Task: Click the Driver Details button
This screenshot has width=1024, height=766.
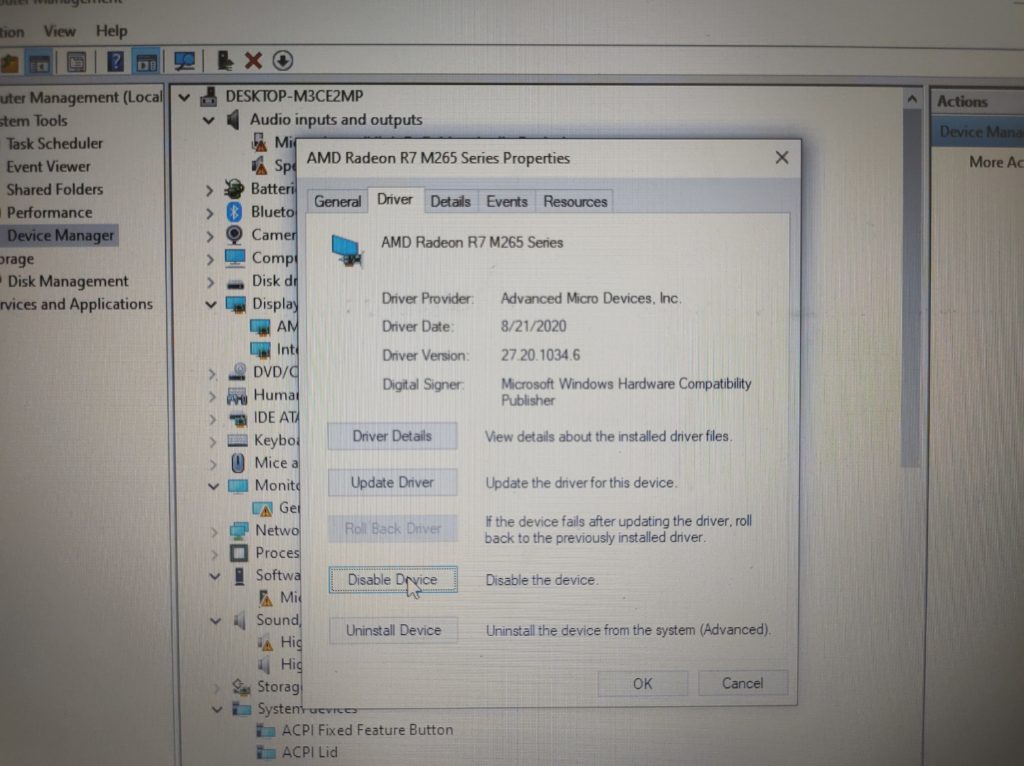Action: pos(392,436)
